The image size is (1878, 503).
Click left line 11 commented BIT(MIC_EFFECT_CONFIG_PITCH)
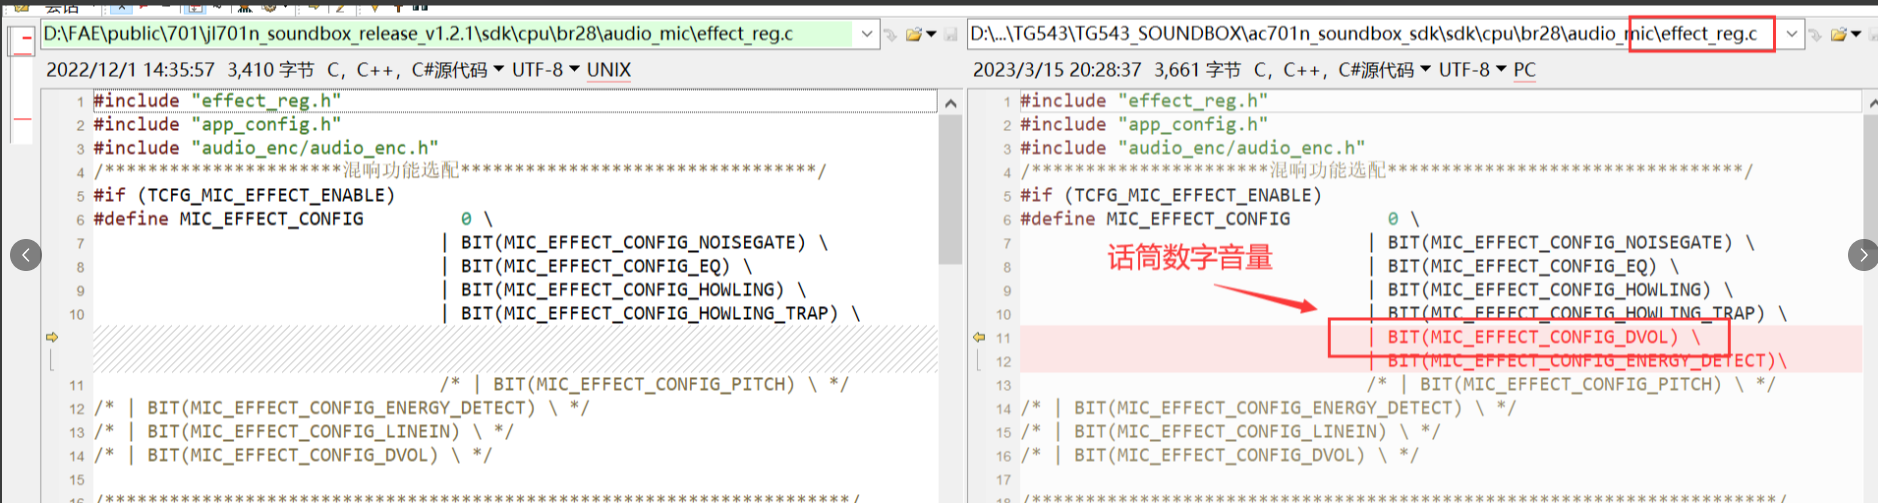click(x=644, y=385)
